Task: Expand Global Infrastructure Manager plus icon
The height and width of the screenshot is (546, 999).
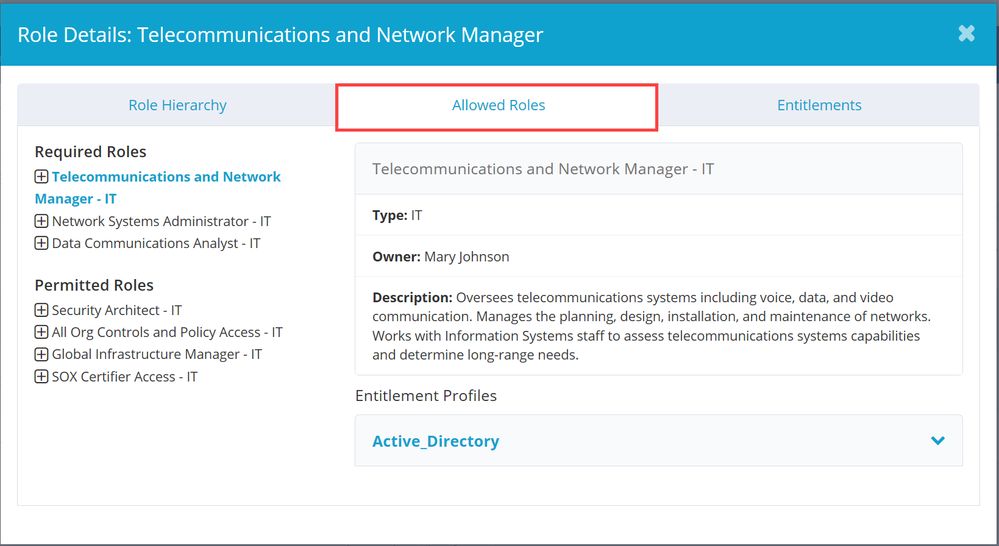Action: point(41,354)
